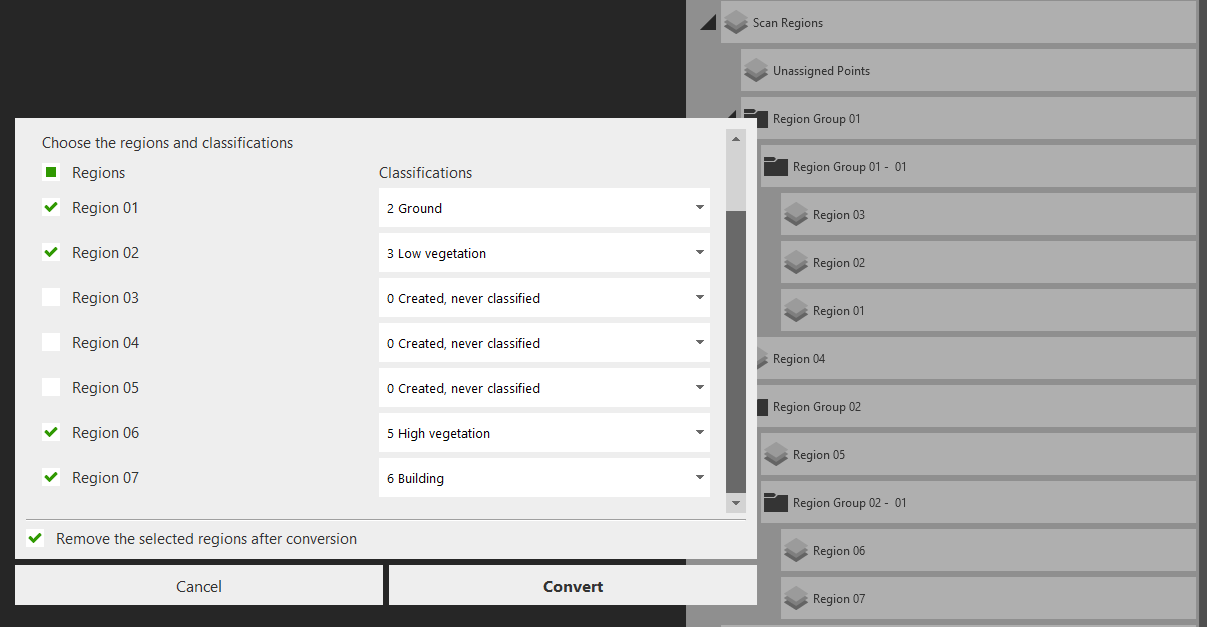Uncheck the Region 02 checkbox
Screen dimensions: 1207x627
click(x=51, y=252)
